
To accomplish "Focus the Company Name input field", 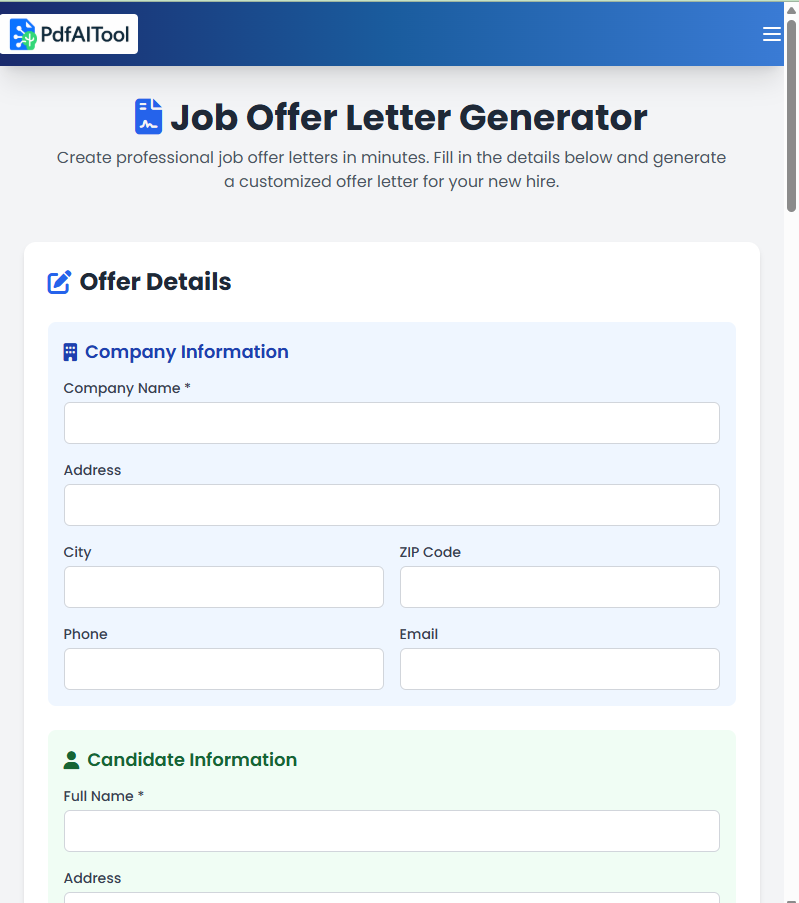I will pos(391,423).
